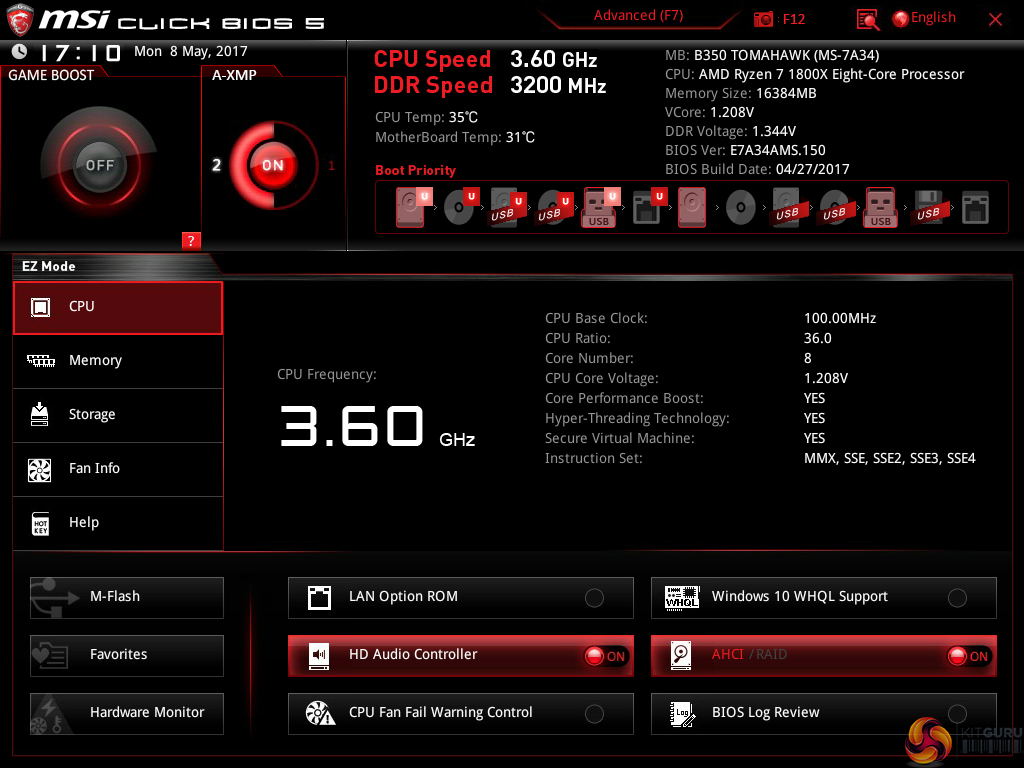
Task: Turn off the HD Audio Controller ON switch
Action: 605,656
